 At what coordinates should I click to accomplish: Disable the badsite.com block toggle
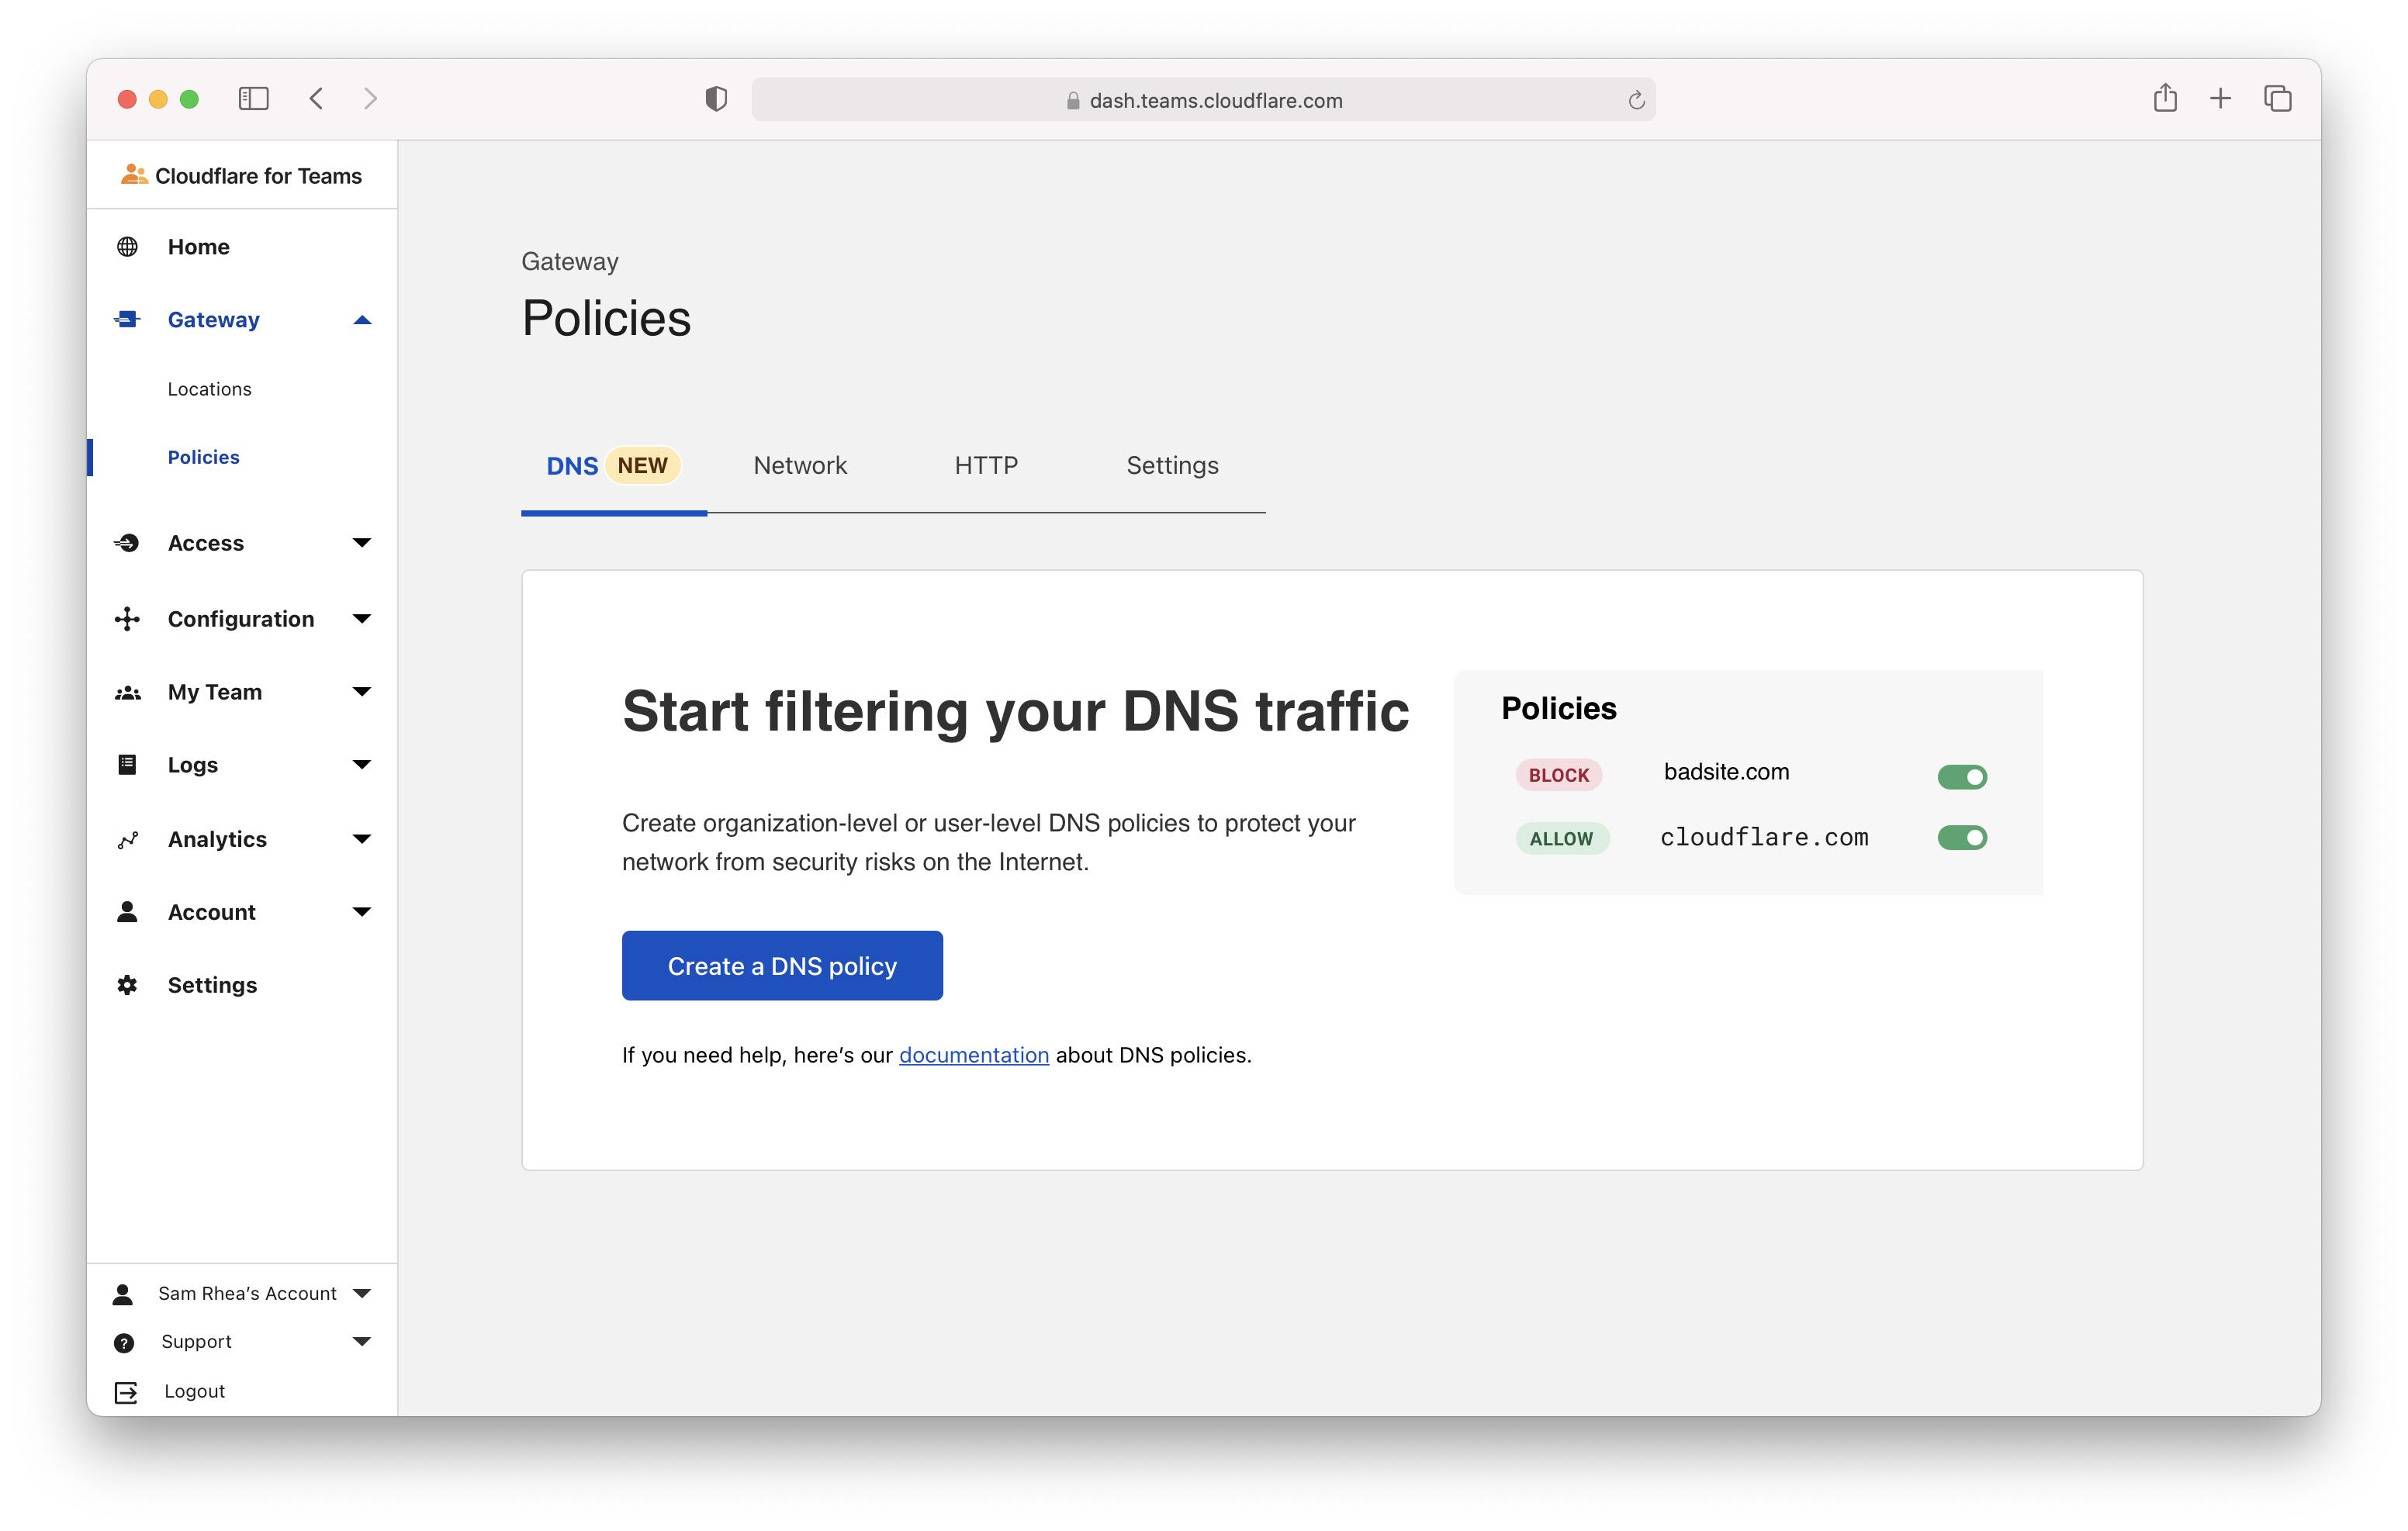(1962, 777)
